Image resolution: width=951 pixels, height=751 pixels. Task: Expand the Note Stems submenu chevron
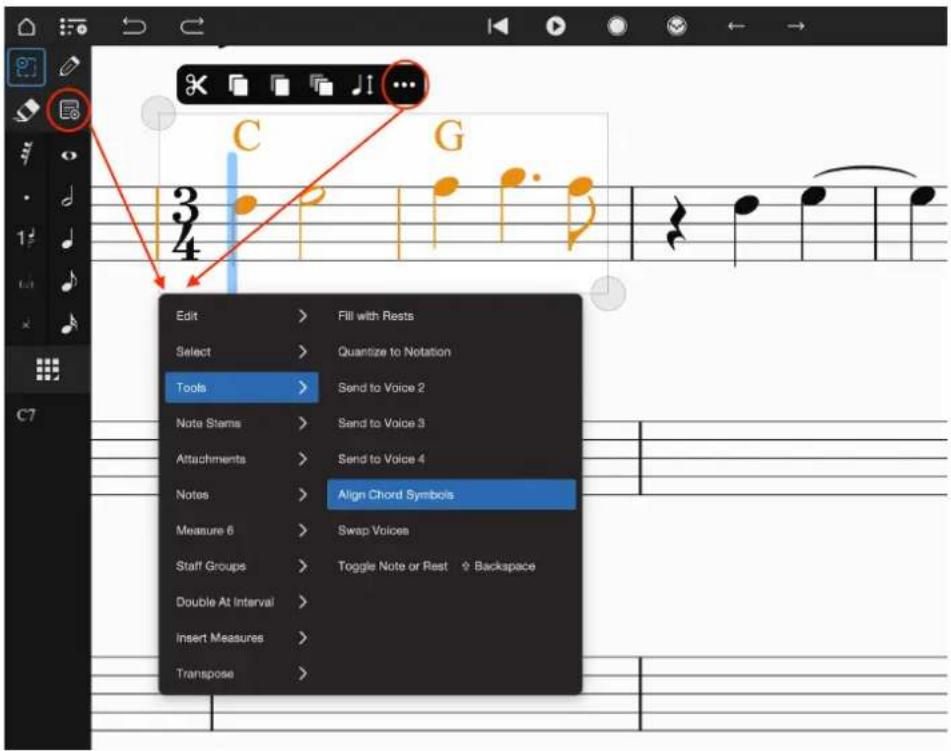303,423
